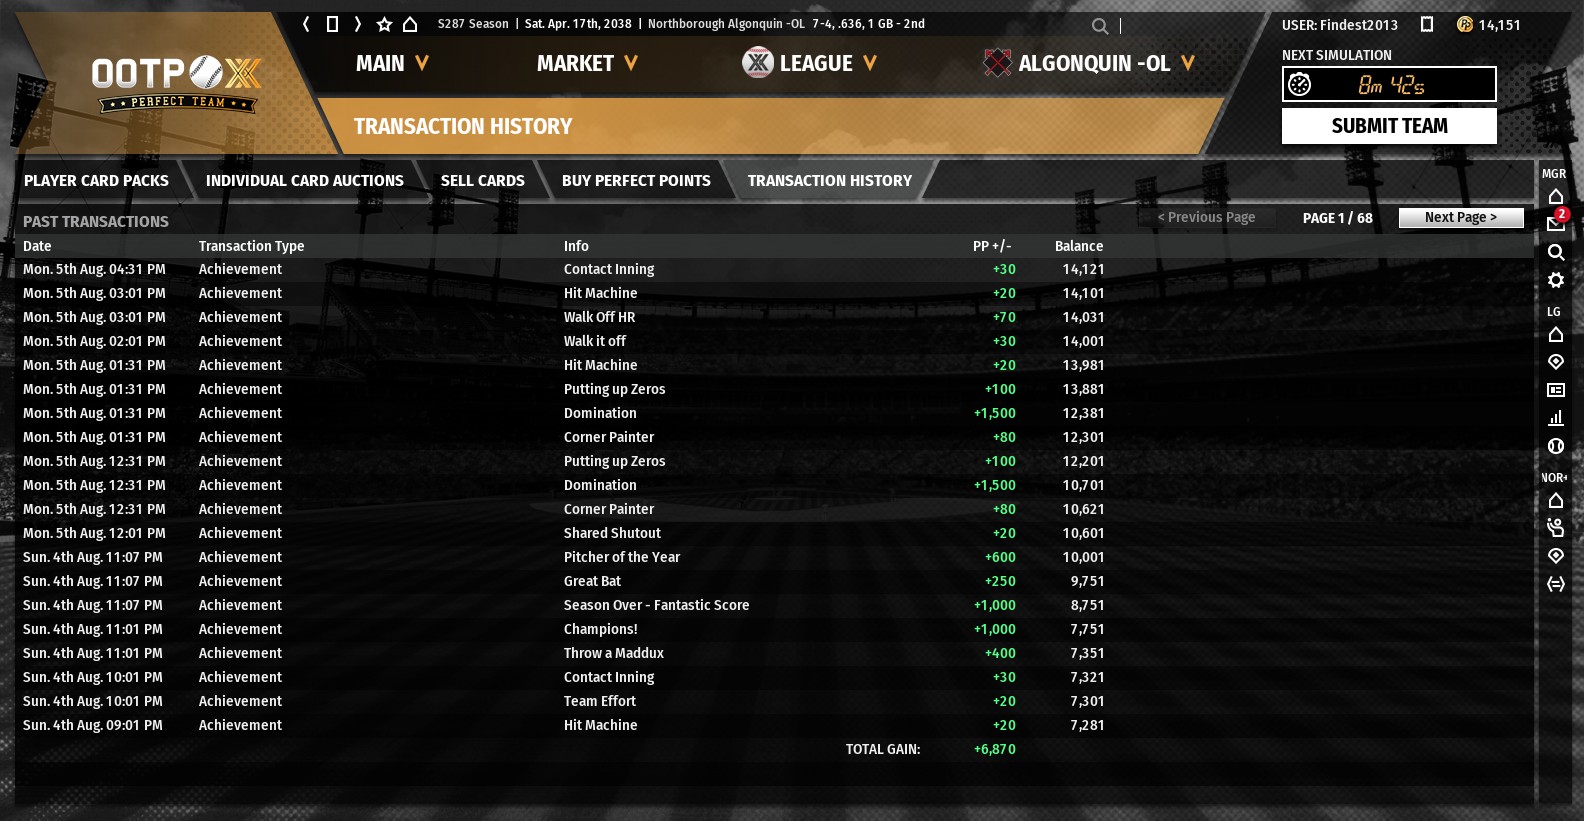Select the Transaction History tab
Screen dimensions: 1584x821
[830, 181]
